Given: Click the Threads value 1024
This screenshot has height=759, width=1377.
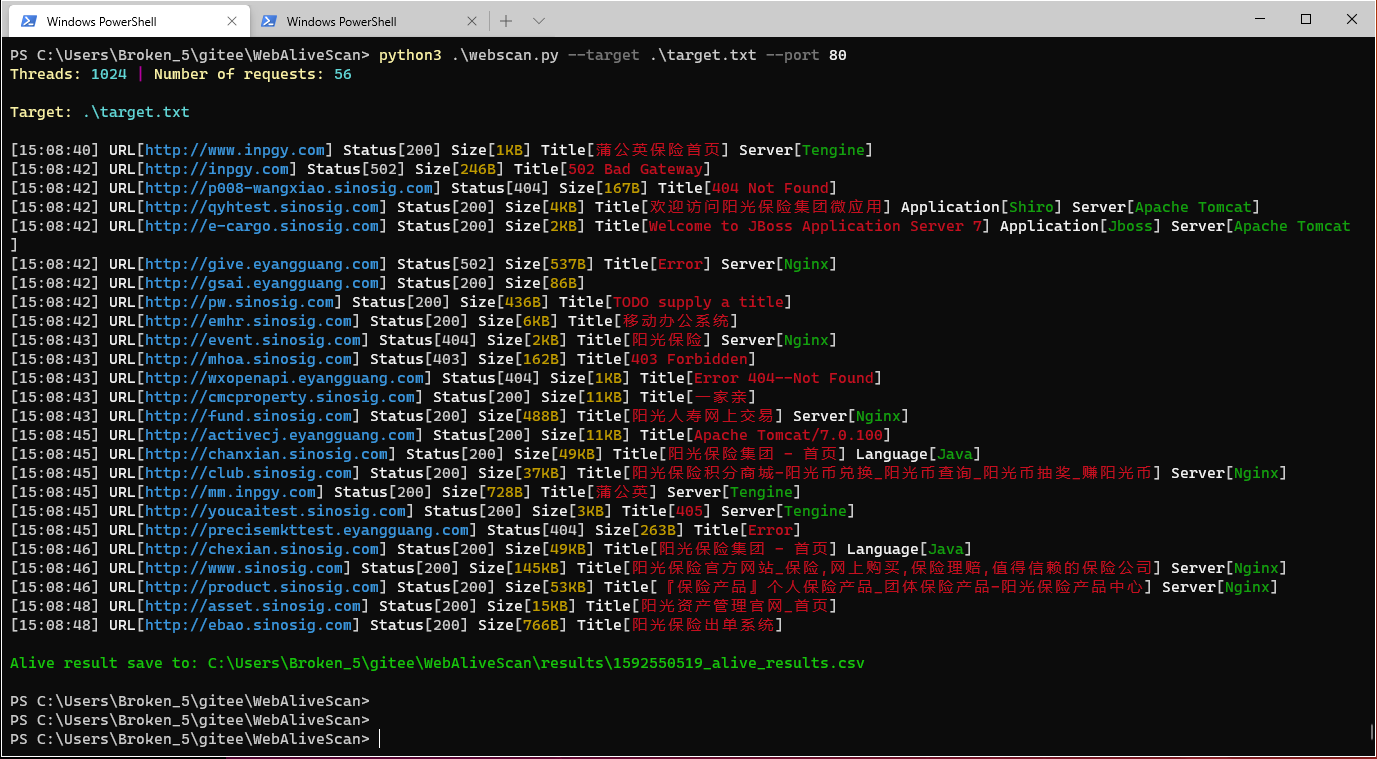Looking at the screenshot, I should [109, 74].
